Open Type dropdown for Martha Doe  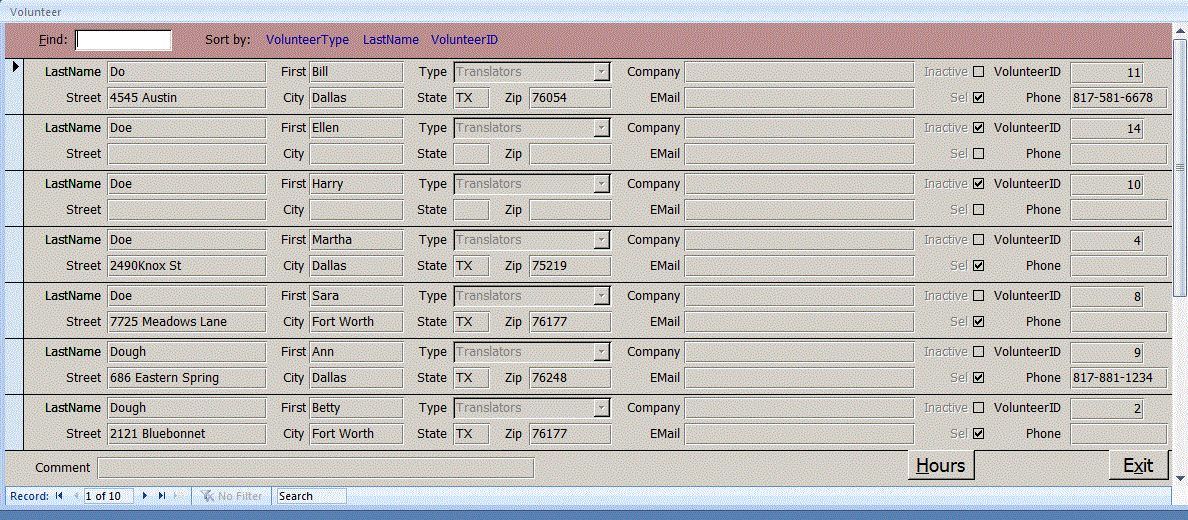(x=602, y=240)
